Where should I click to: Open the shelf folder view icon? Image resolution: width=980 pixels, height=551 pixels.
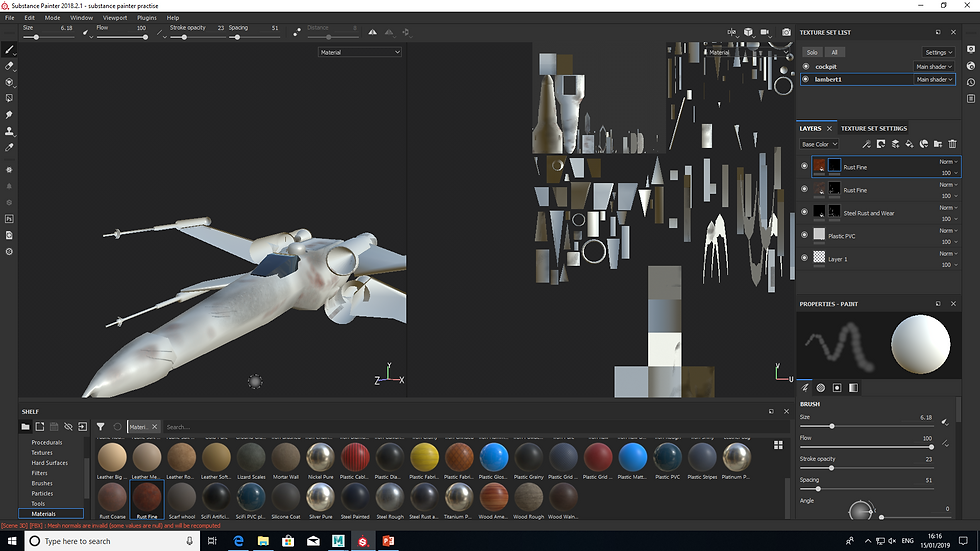25,427
